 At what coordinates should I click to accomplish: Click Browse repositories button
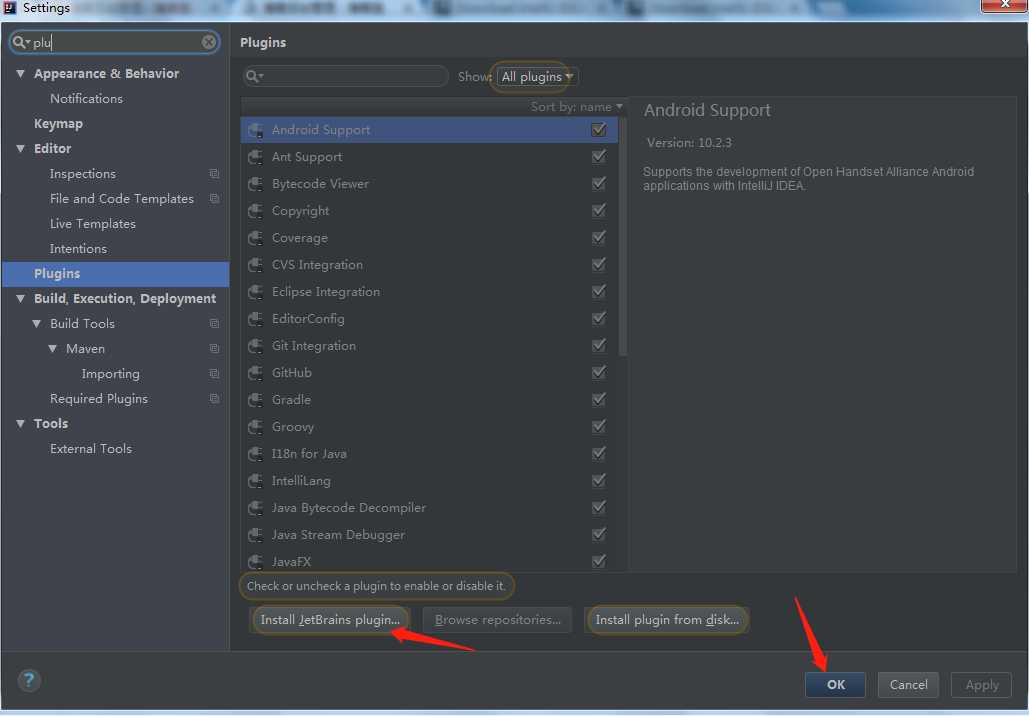click(x=497, y=620)
